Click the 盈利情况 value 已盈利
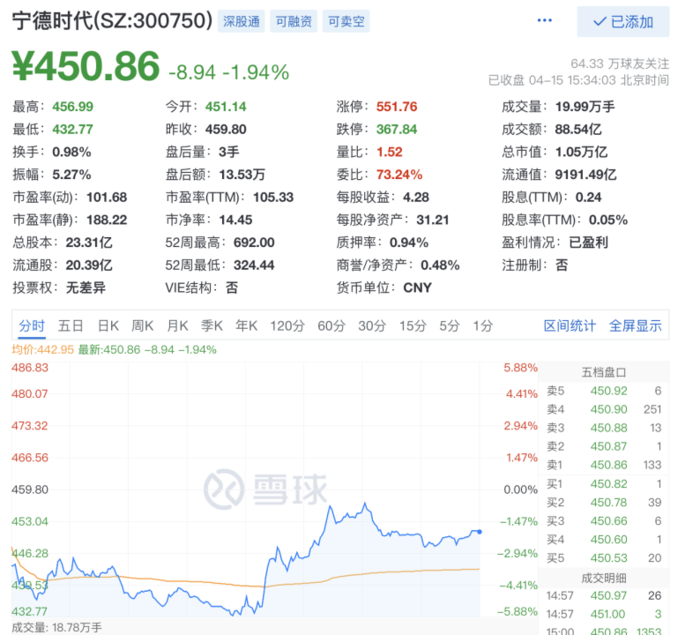This screenshot has height=635, width=685. (588, 242)
